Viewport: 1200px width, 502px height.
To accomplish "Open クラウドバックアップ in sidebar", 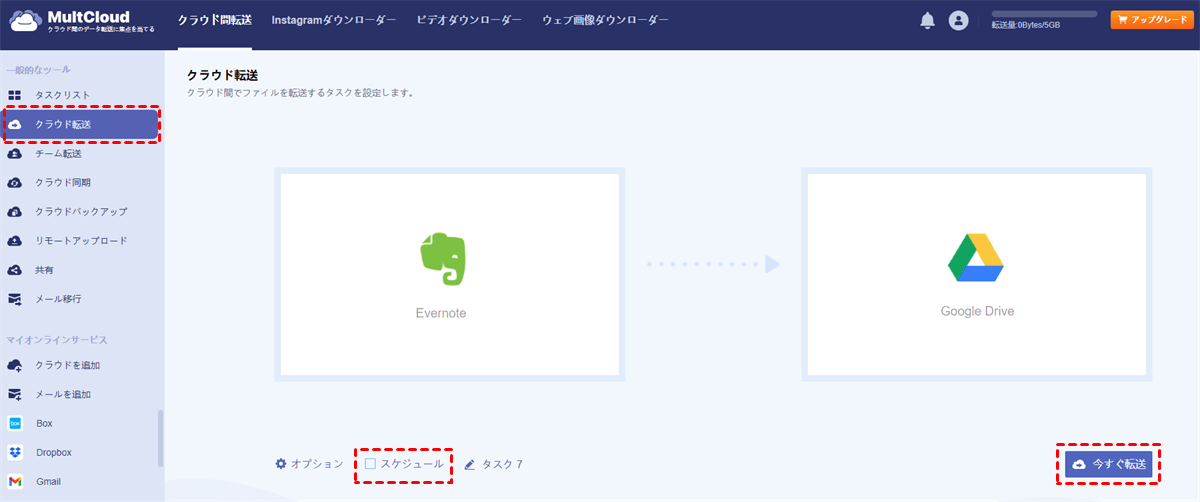I will point(82,211).
